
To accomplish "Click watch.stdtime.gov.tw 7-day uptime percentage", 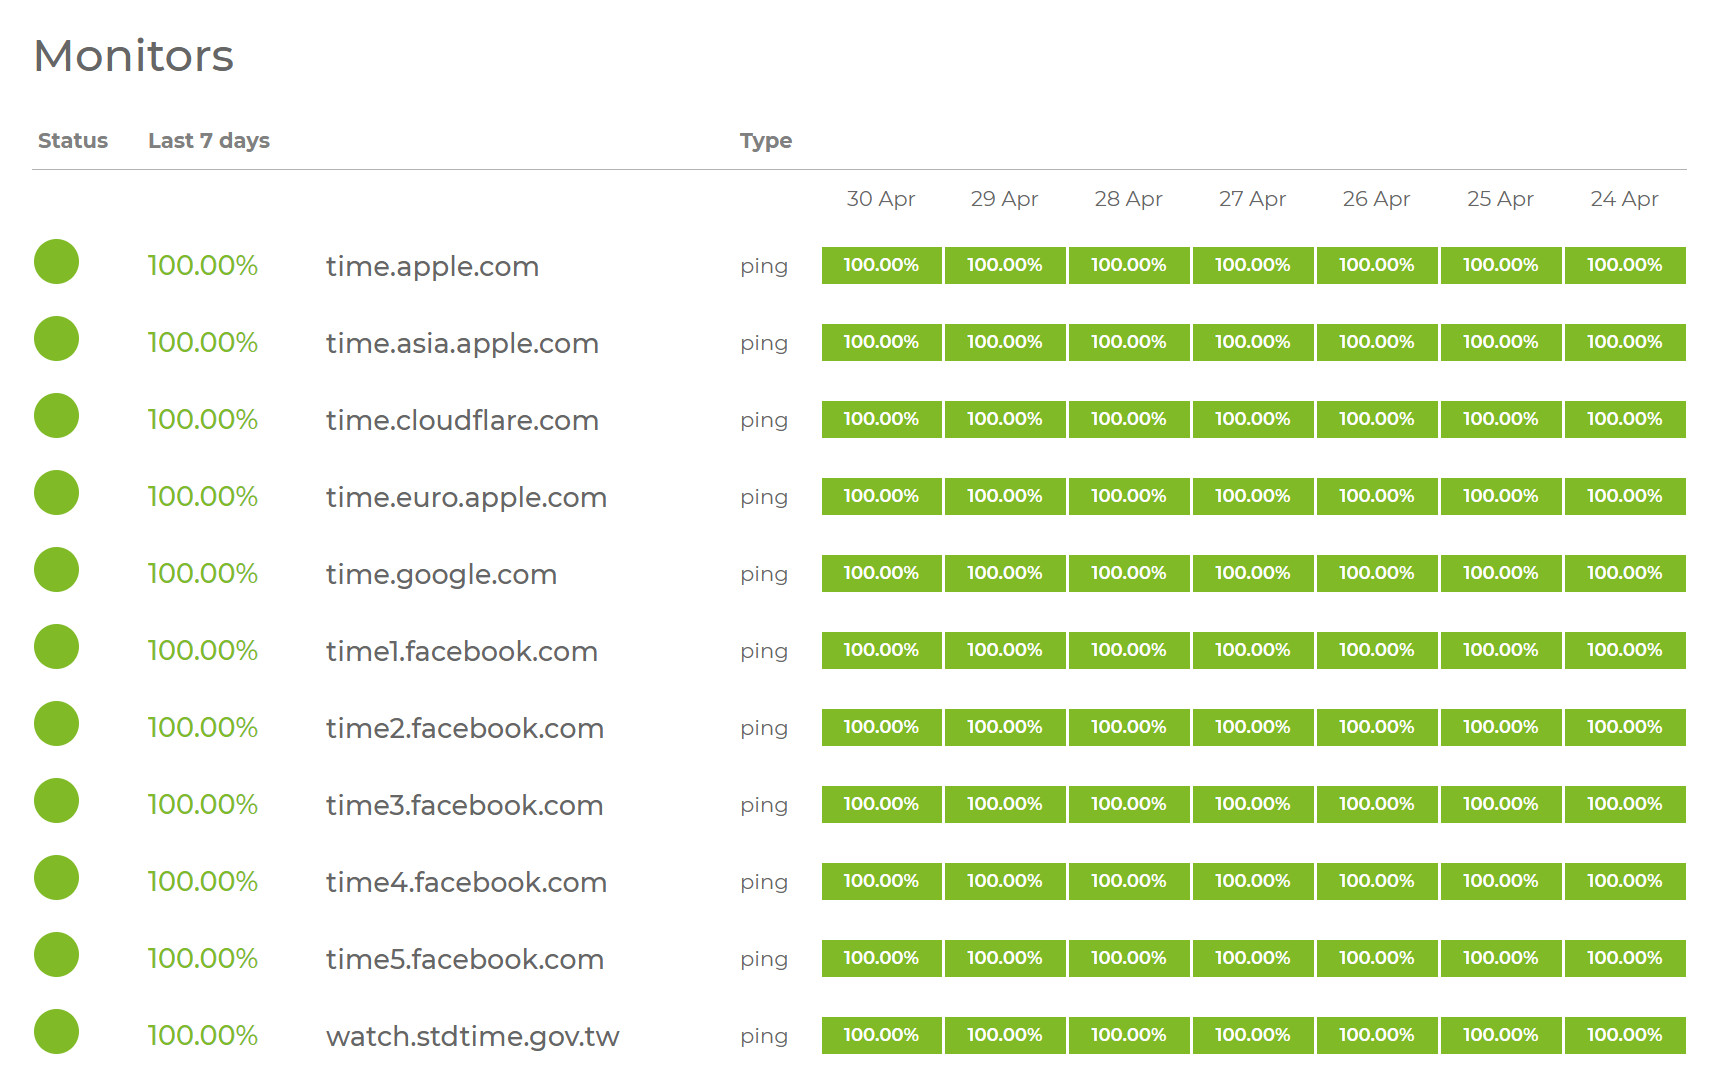I will point(203,1036).
